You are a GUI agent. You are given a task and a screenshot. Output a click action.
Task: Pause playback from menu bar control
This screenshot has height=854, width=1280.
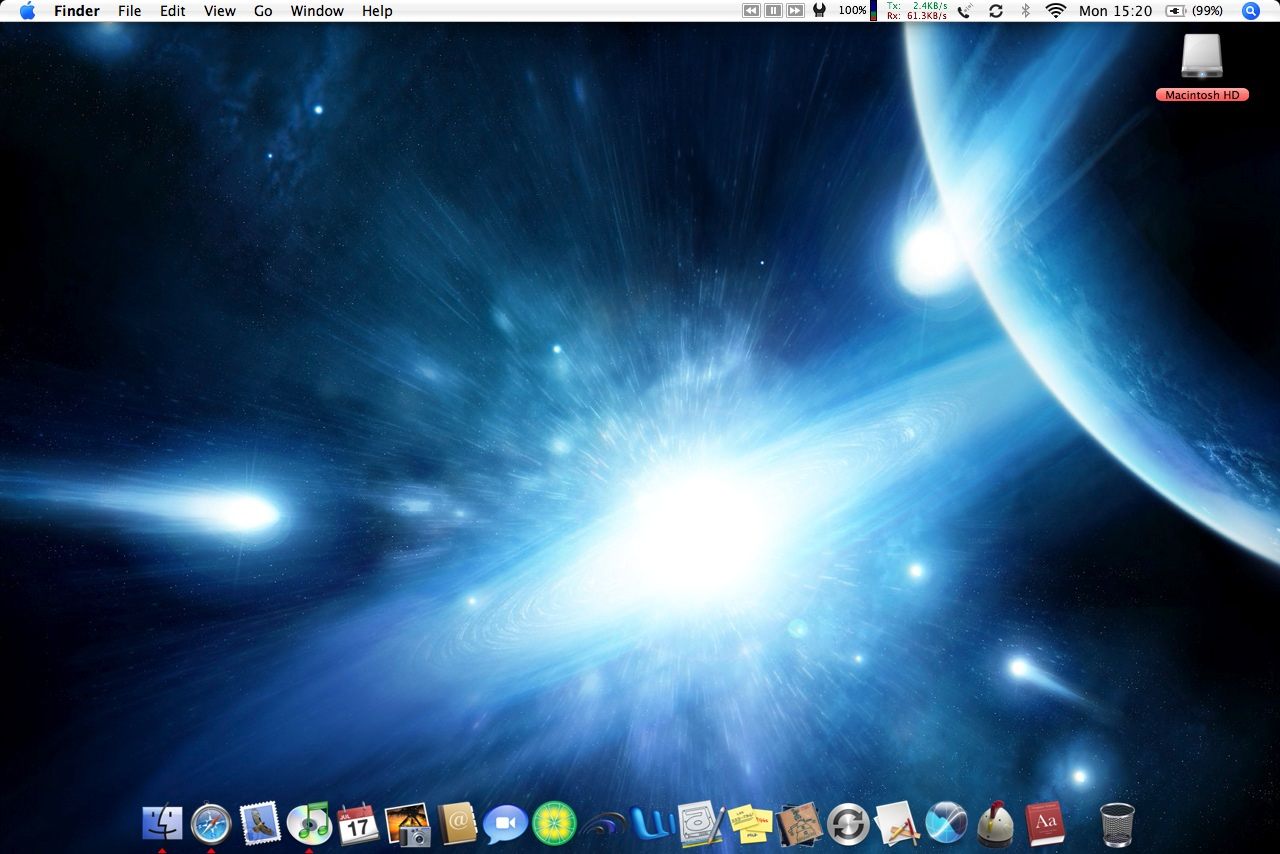773,11
